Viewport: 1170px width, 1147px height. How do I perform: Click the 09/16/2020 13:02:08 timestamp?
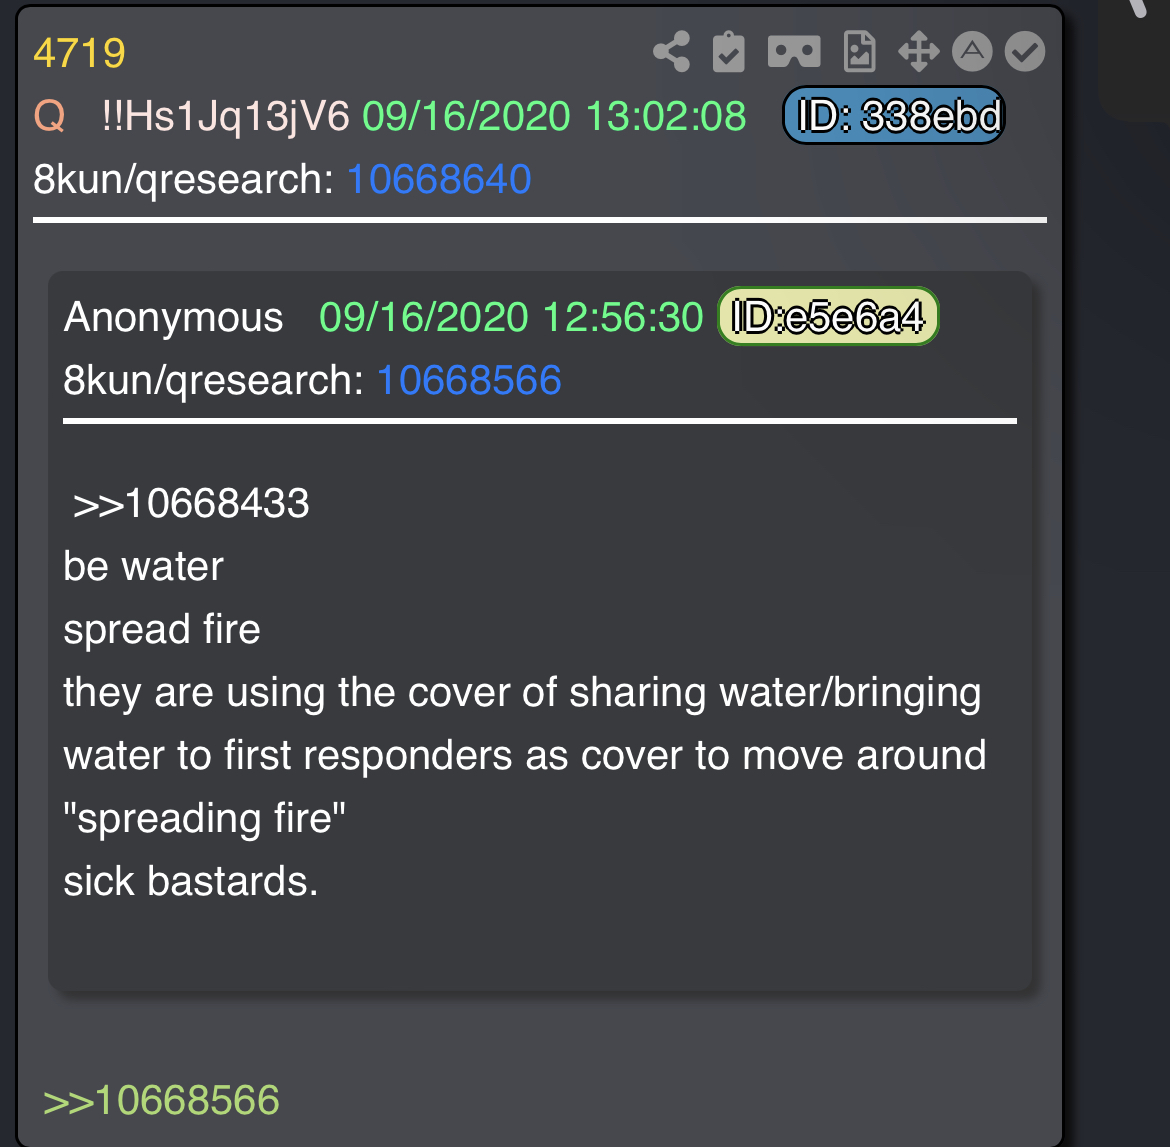(554, 116)
